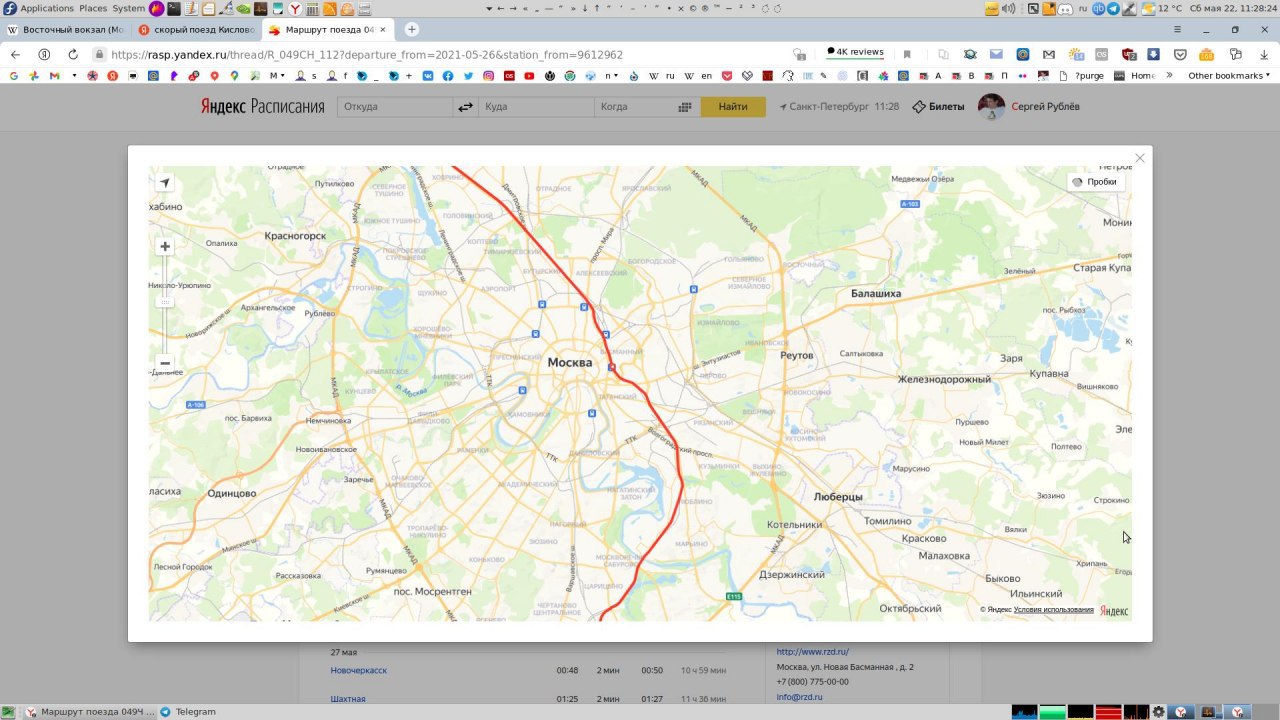1280x720 pixels.
Task: Click the Одинцово label on the map
Action: point(232,493)
